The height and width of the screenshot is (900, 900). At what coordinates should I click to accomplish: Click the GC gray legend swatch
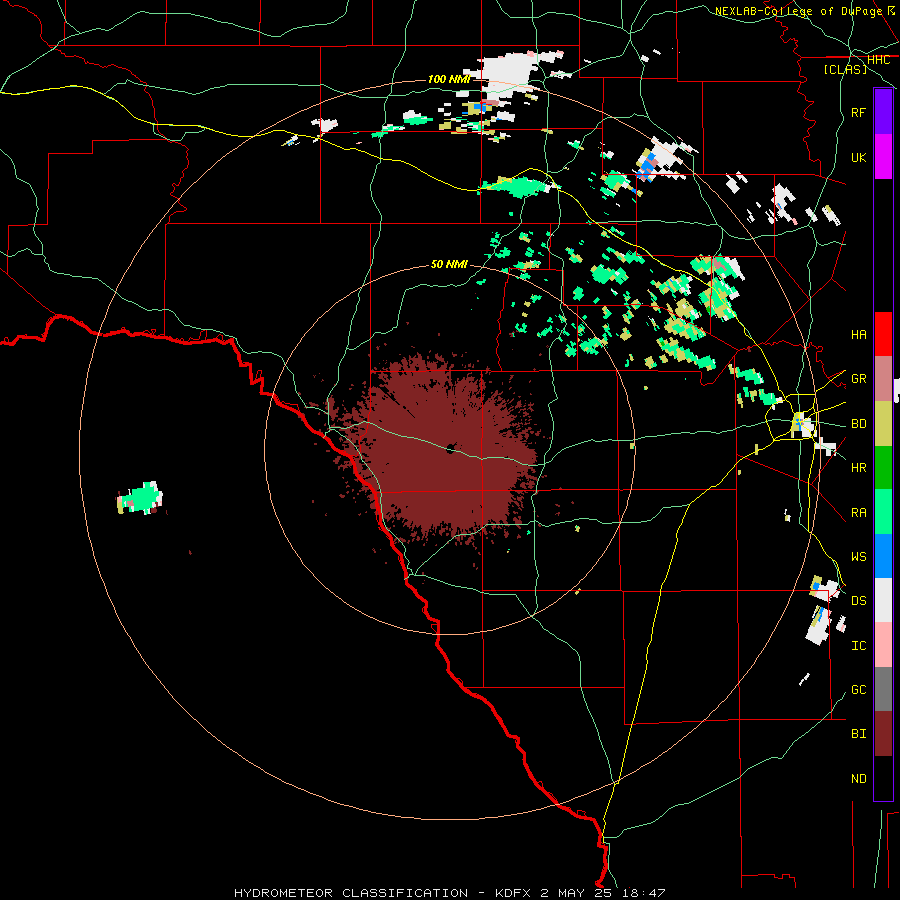coord(883,689)
